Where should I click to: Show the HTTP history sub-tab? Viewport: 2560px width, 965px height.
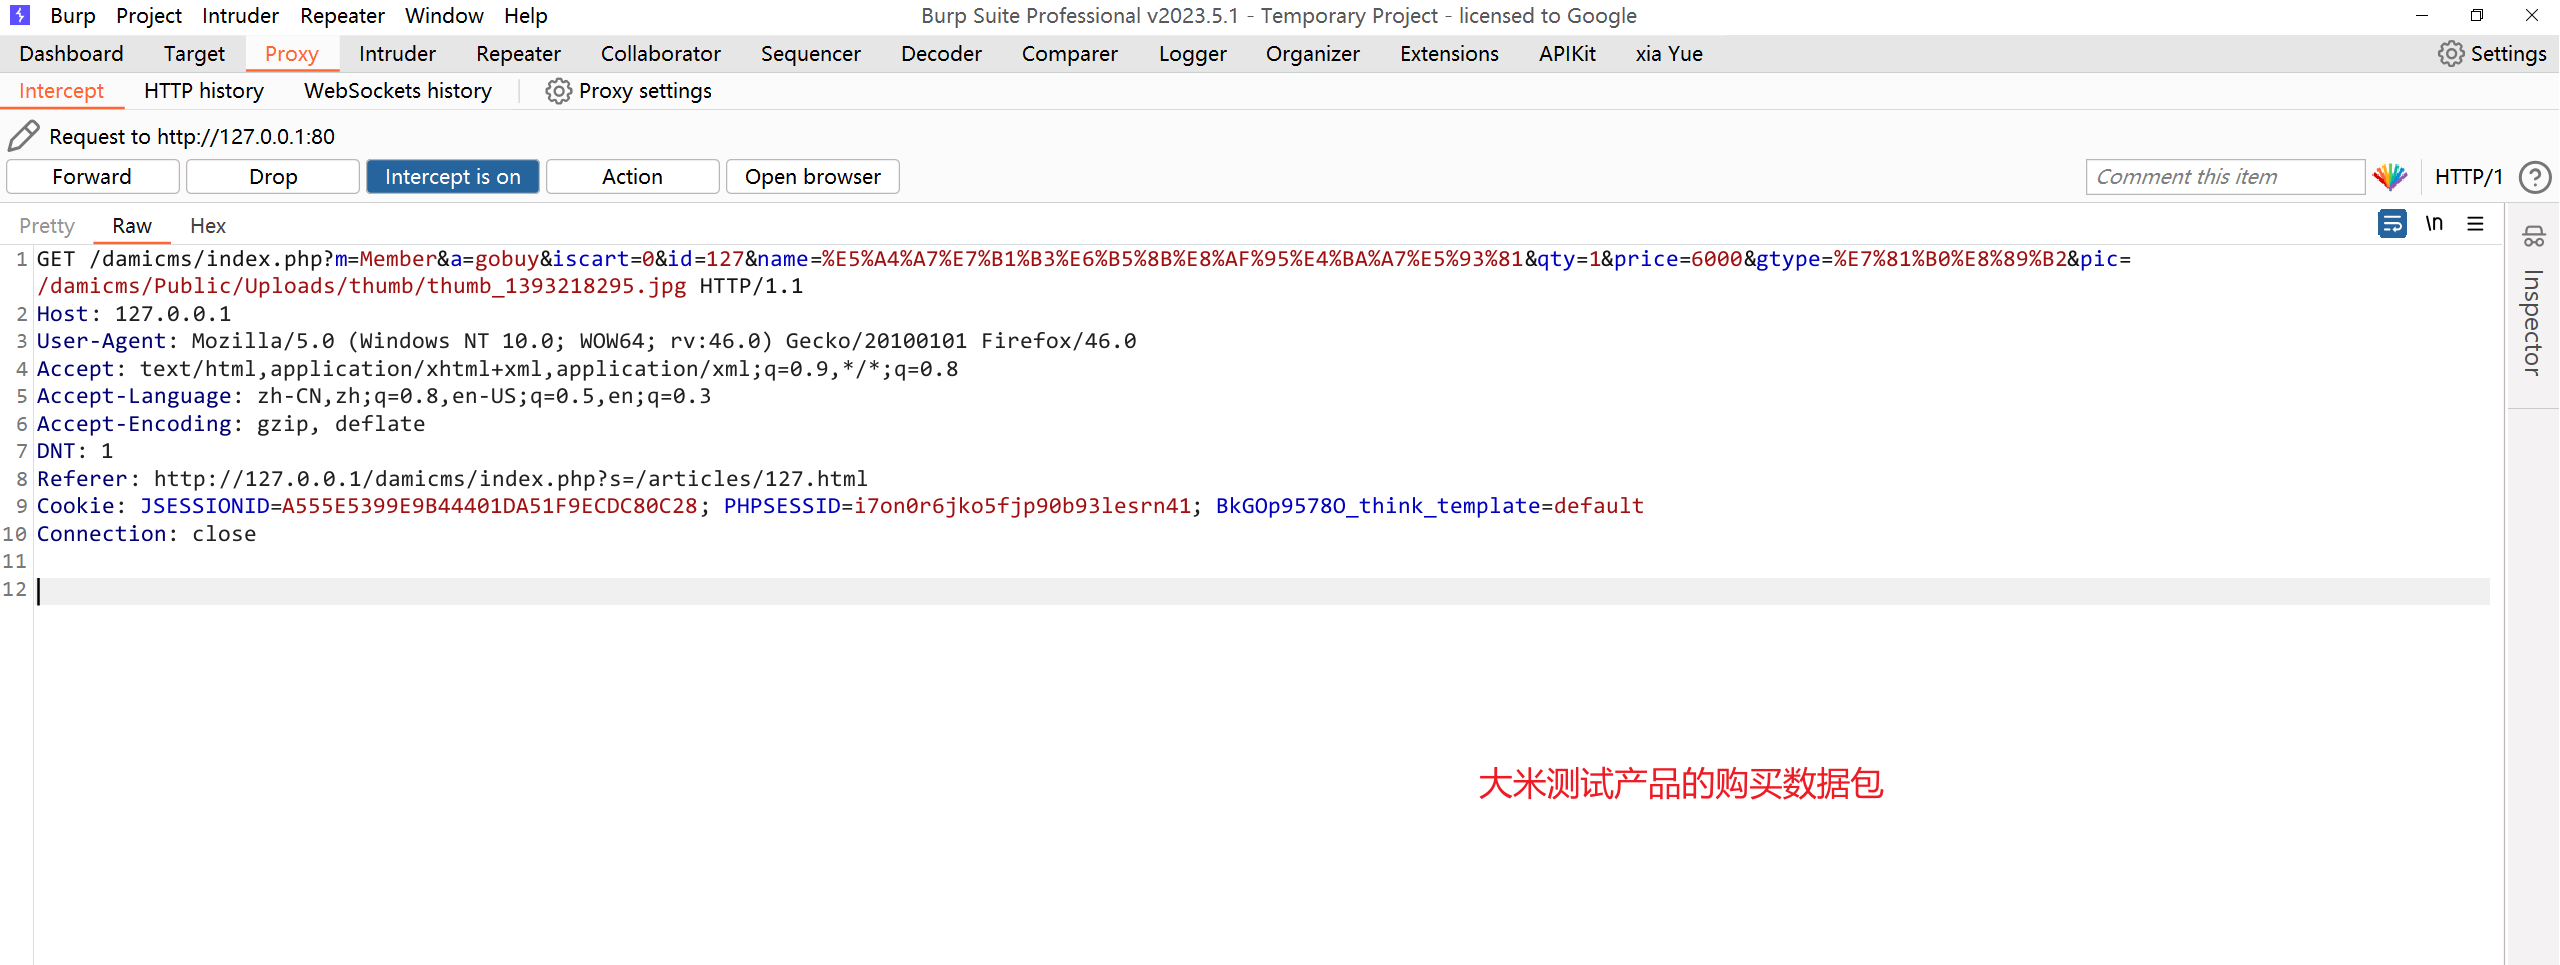coord(204,91)
